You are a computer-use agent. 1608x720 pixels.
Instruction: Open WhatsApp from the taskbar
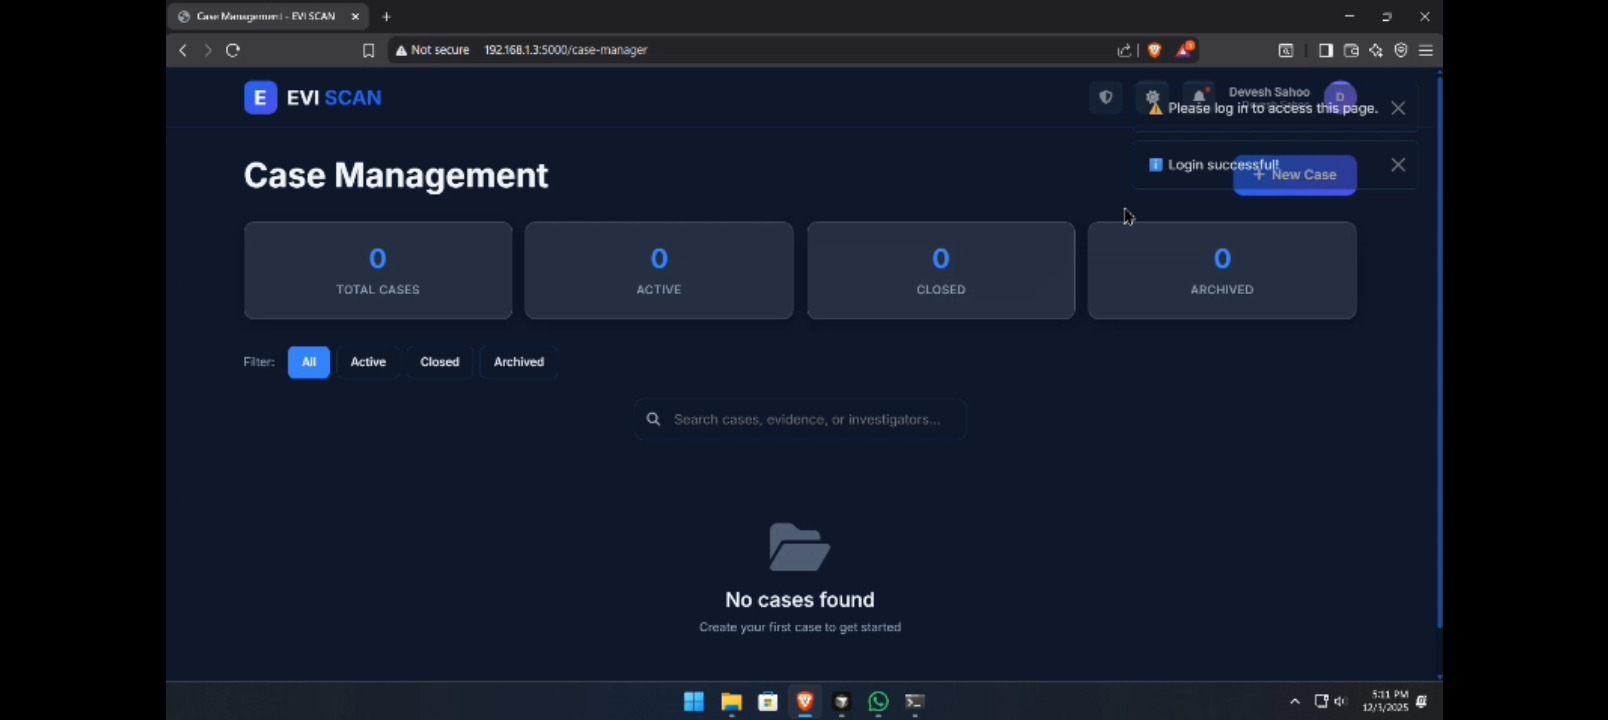[x=878, y=702]
